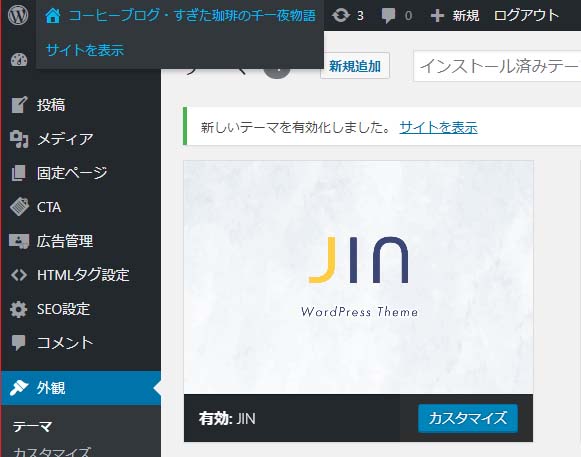Click the home icon beside the site name
Viewport: 581px width, 457px height.
pyautogui.click(x=53, y=16)
